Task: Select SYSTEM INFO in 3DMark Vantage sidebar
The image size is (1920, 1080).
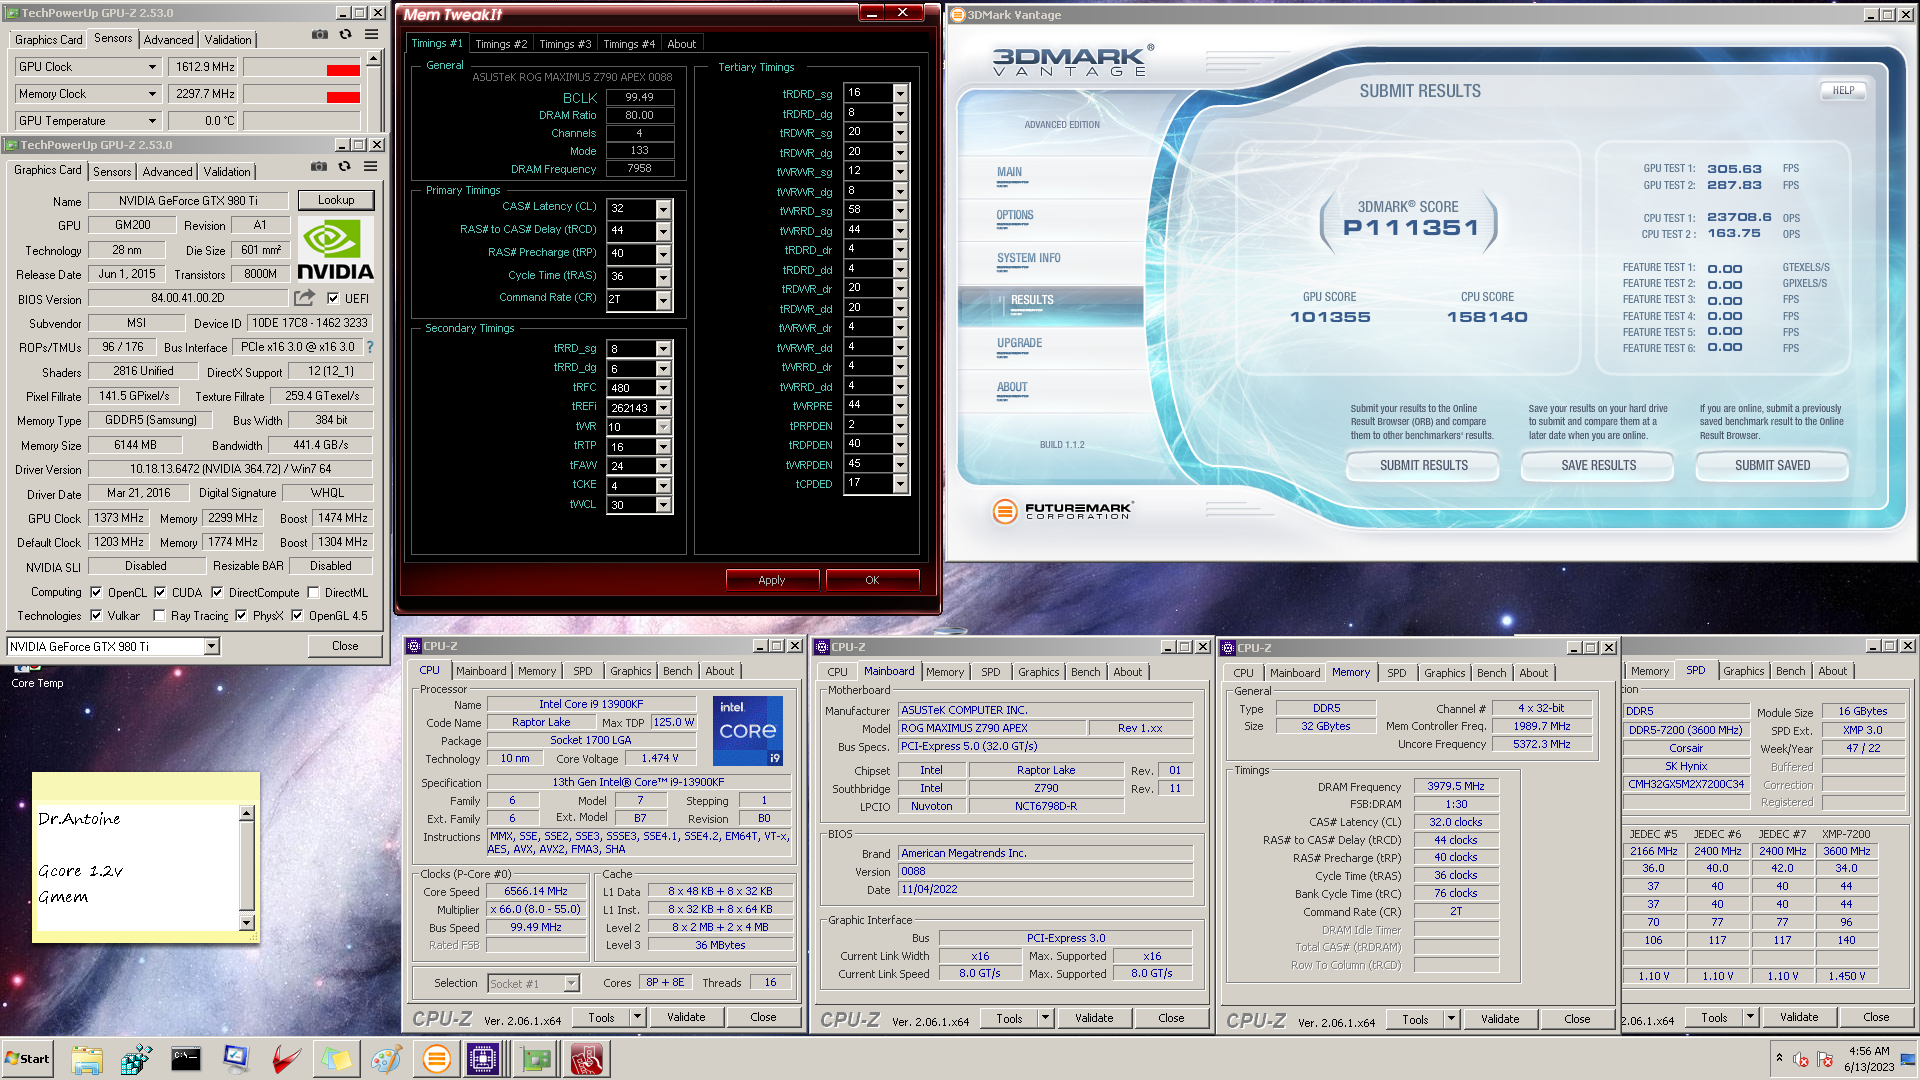Action: 1028,258
